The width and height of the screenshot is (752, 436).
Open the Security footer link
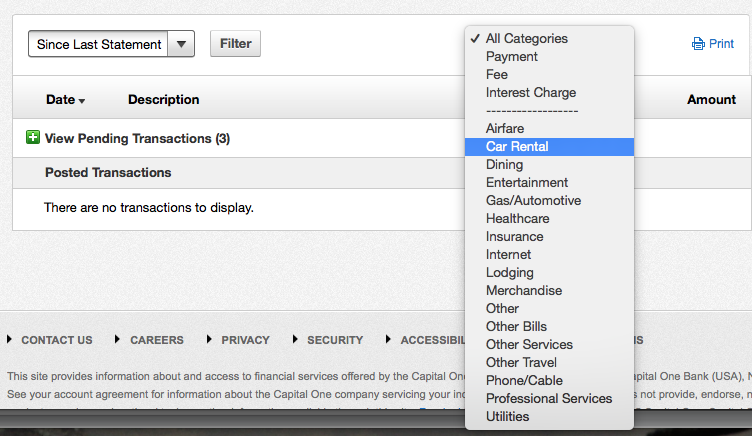(x=335, y=340)
